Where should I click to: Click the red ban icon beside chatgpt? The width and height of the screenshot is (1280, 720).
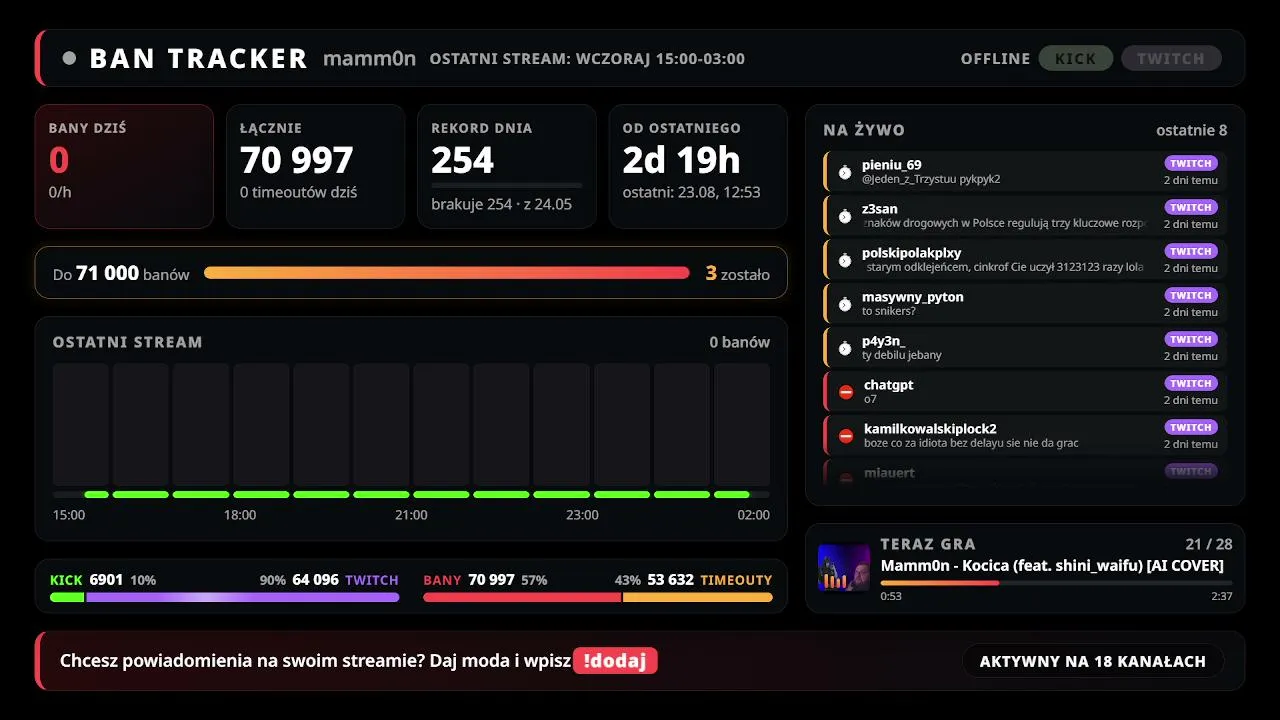(x=846, y=392)
